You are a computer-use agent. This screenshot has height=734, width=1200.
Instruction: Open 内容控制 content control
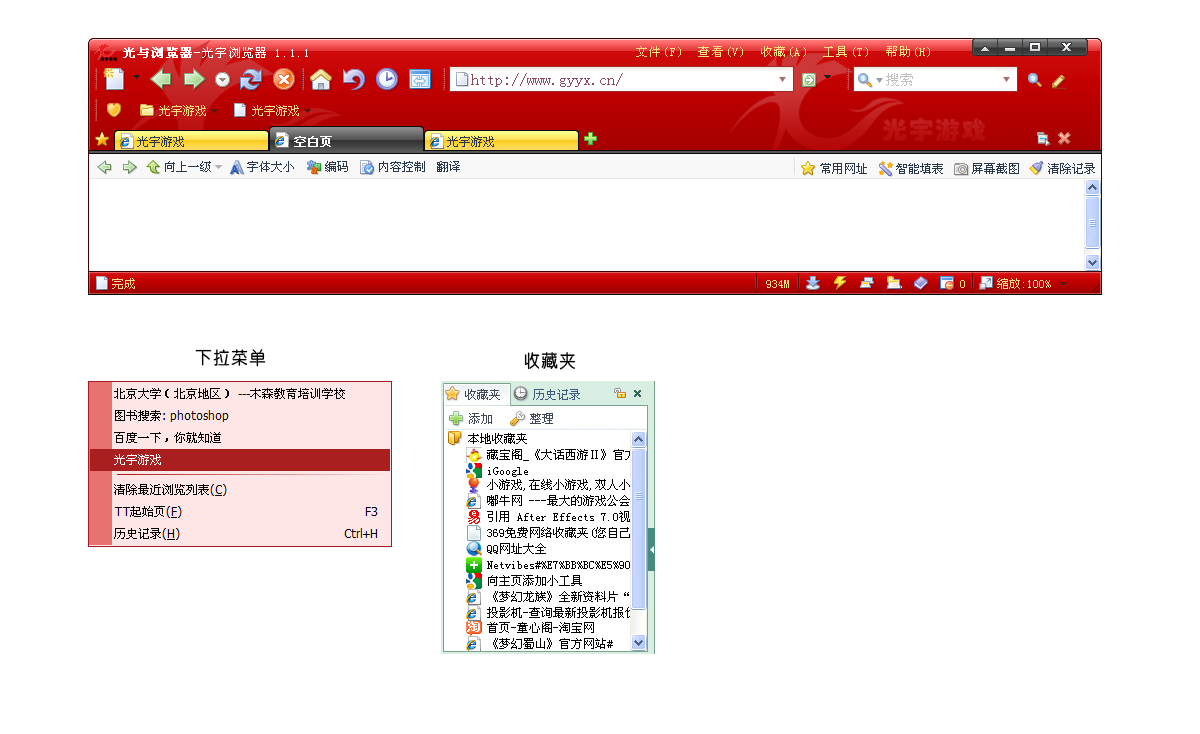pyautogui.click(x=393, y=168)
